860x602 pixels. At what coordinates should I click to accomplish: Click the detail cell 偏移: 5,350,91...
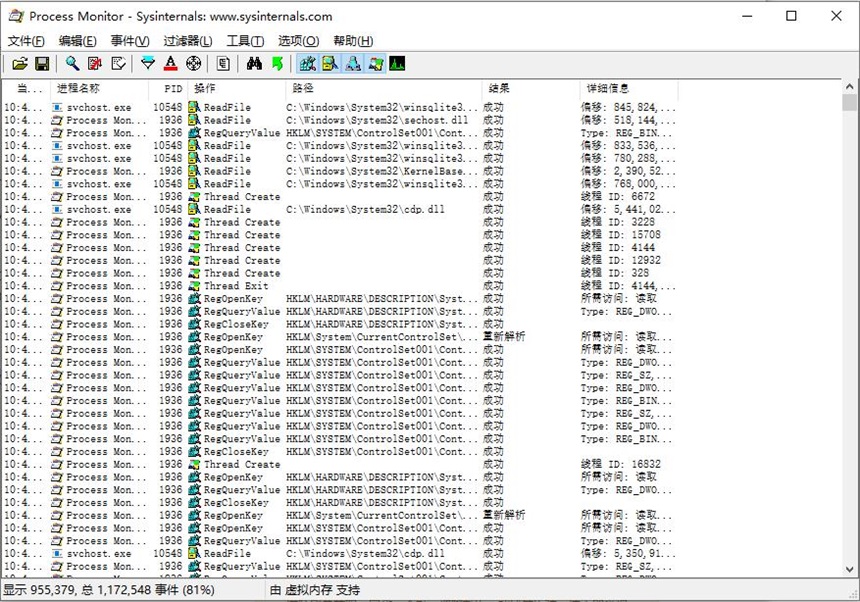(x=627, y=554)
